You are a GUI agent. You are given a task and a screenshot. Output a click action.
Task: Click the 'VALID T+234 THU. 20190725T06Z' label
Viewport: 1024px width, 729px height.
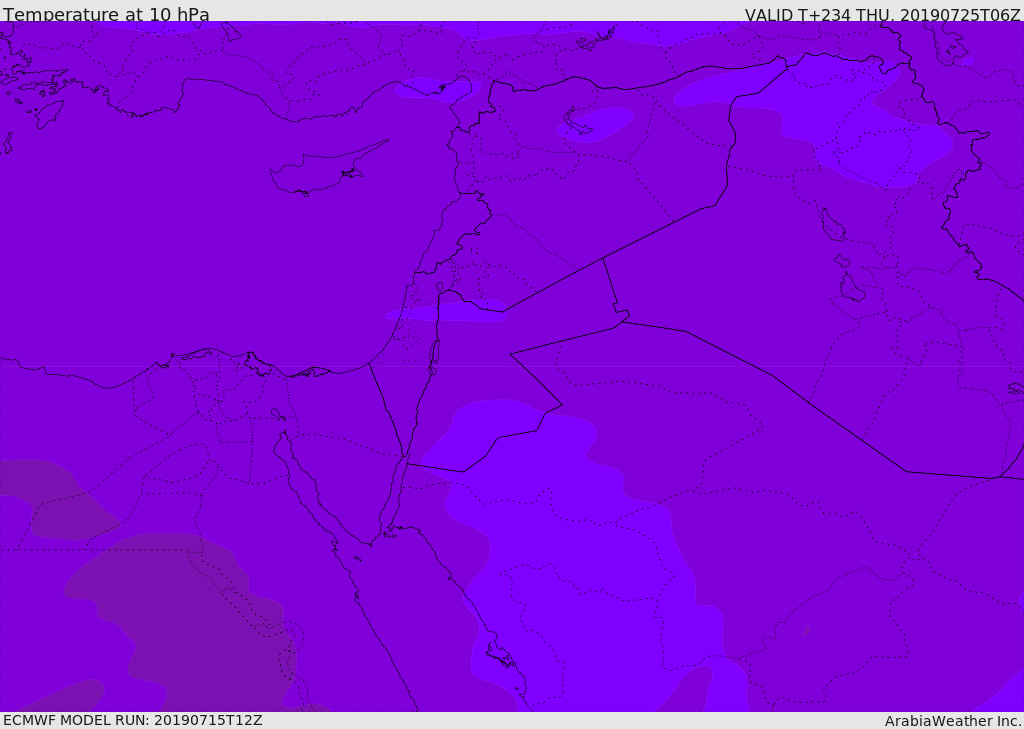click(883, 14)
